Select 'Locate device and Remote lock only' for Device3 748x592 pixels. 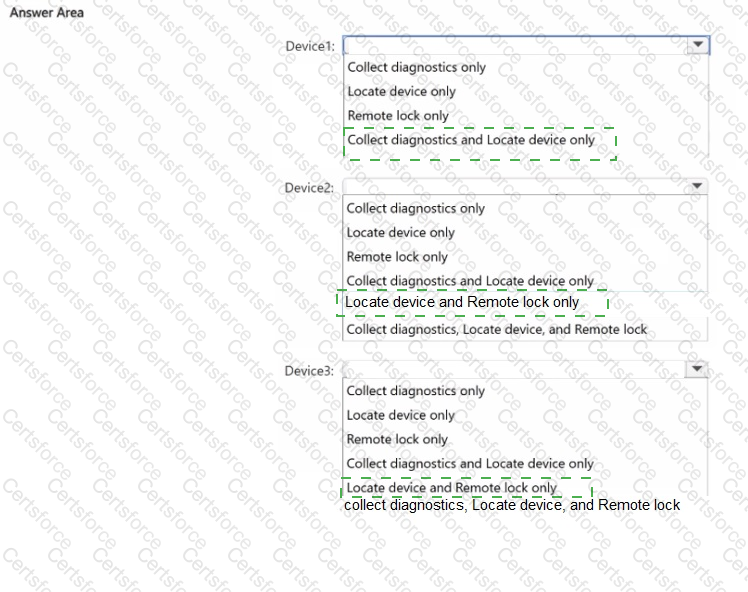click(x=452, y=488)
